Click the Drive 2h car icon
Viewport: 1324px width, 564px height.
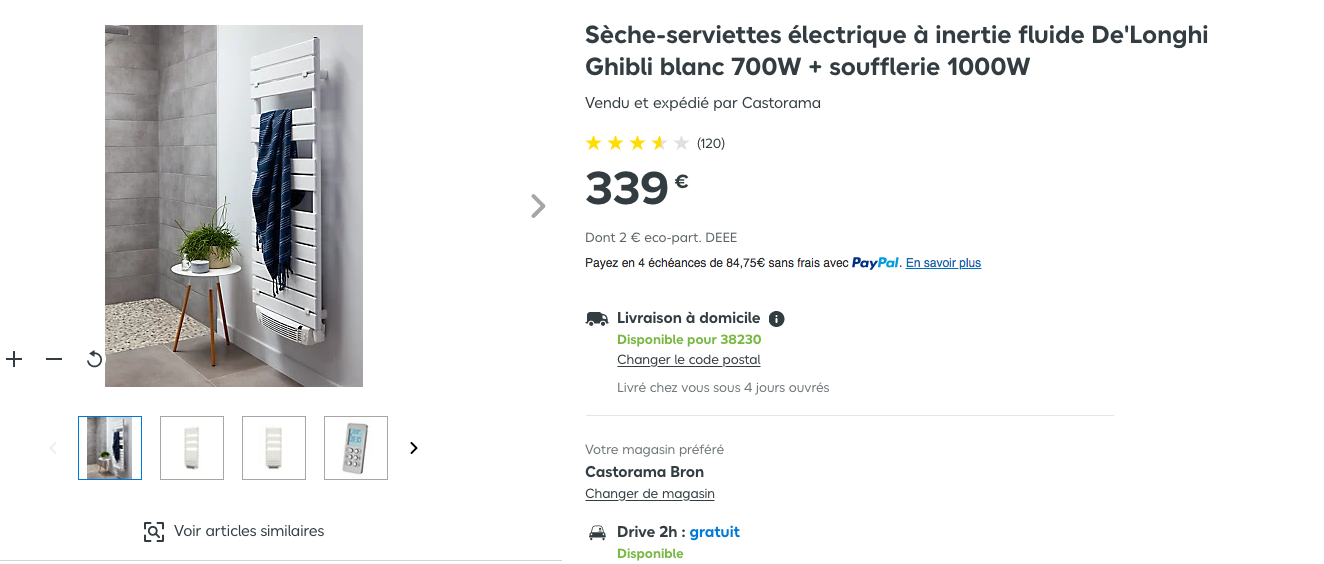pos(597,533)
